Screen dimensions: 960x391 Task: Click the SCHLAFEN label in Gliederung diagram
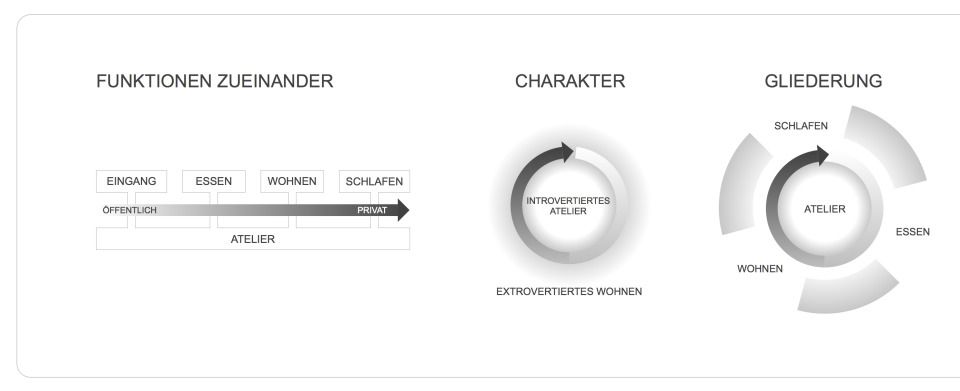(801, 126)
